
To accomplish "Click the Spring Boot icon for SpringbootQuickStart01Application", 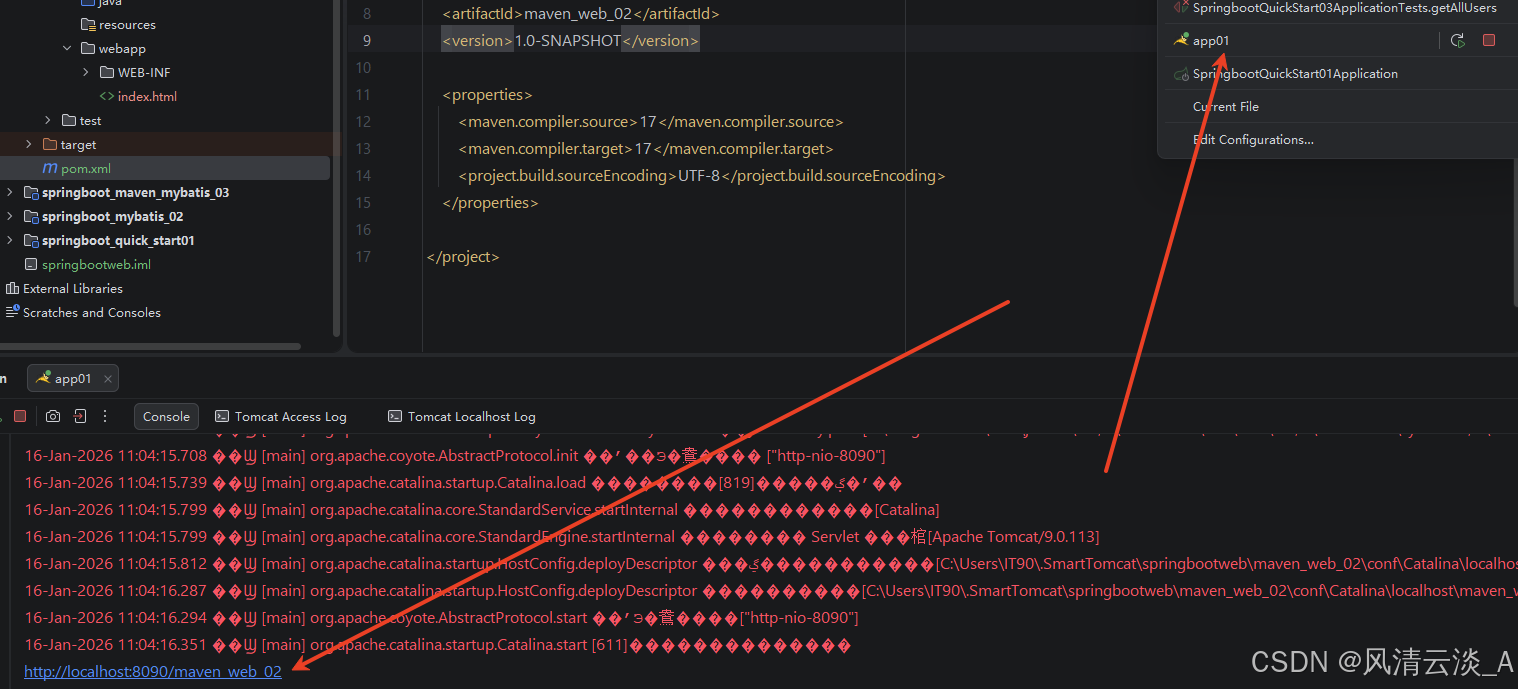I will (x=1181, y=74).
